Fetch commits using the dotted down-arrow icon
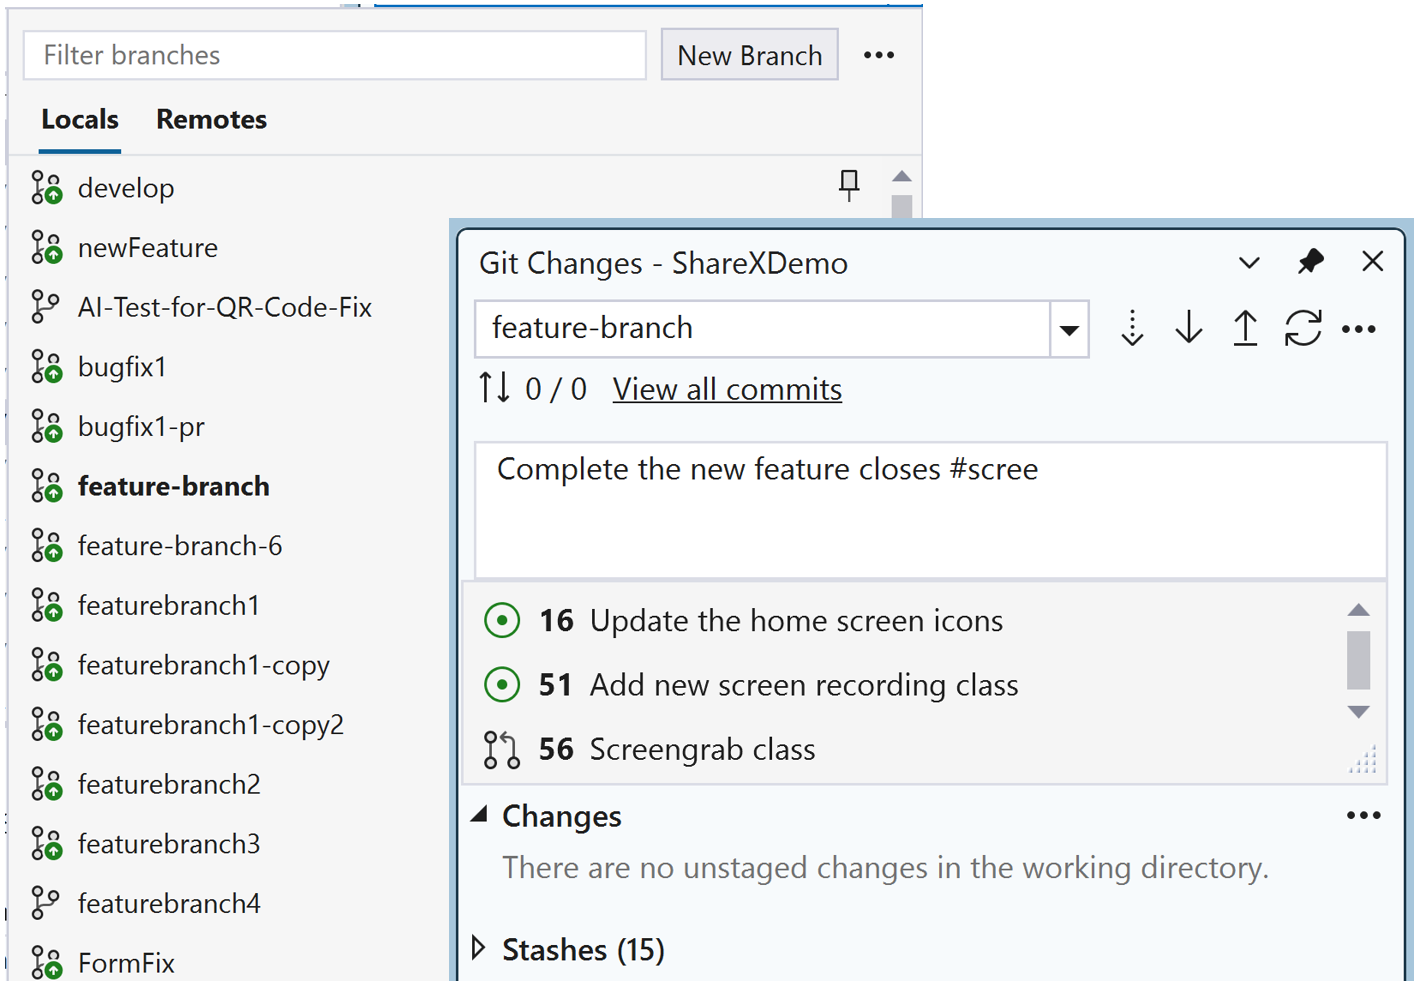 1132,328
